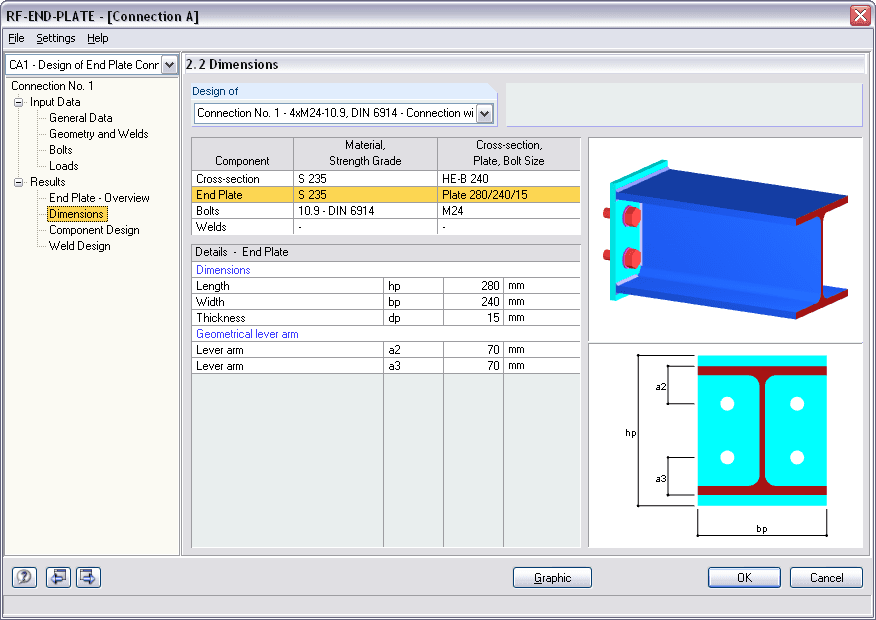Open Bolts input page in tree
The image size is (876, 620).
click(61, 150)
